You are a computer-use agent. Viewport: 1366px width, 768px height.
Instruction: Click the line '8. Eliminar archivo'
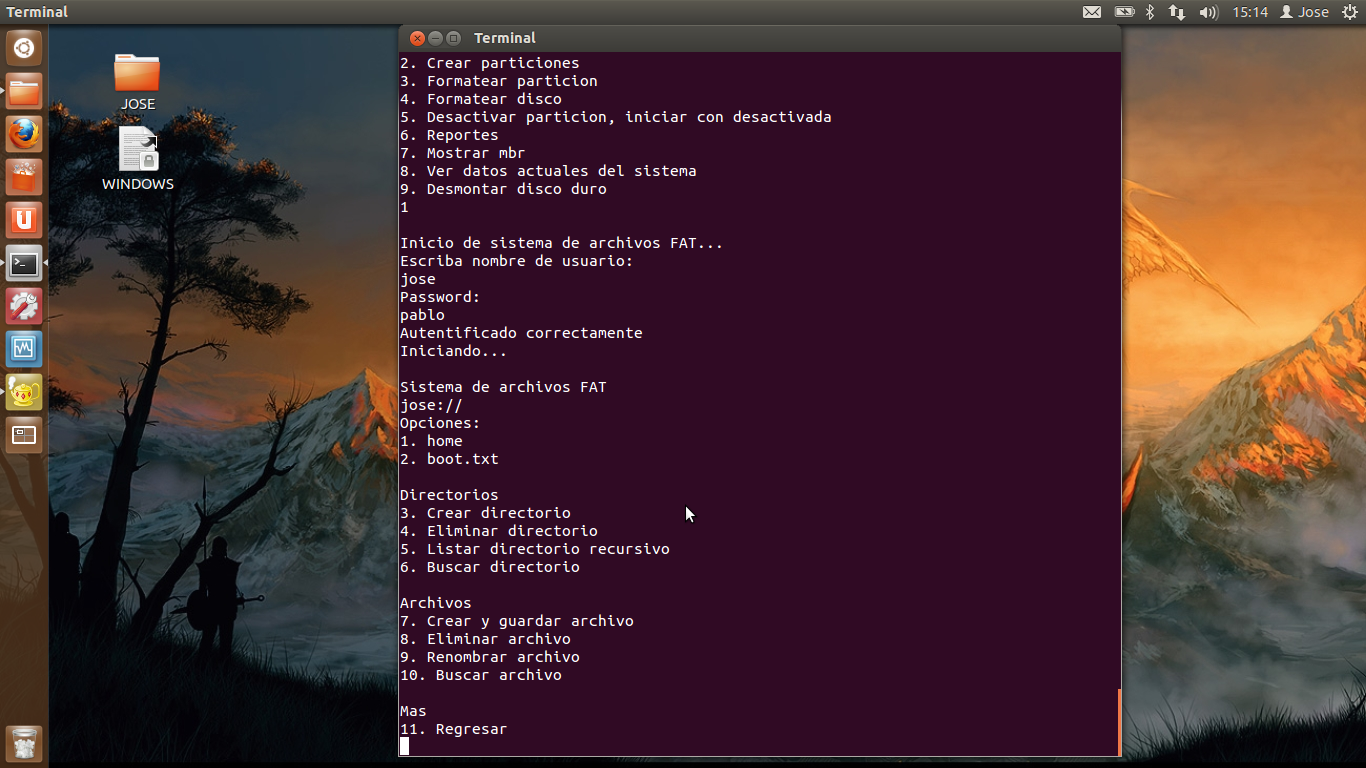pos(485,639)
